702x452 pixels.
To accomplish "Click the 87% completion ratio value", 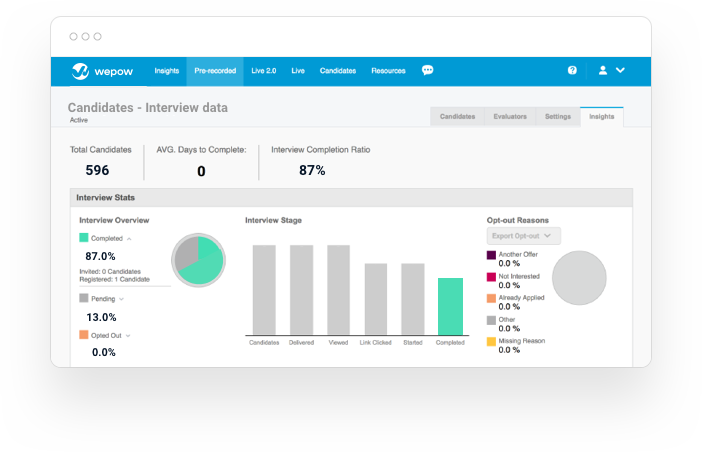I will [x=312, y=171].
